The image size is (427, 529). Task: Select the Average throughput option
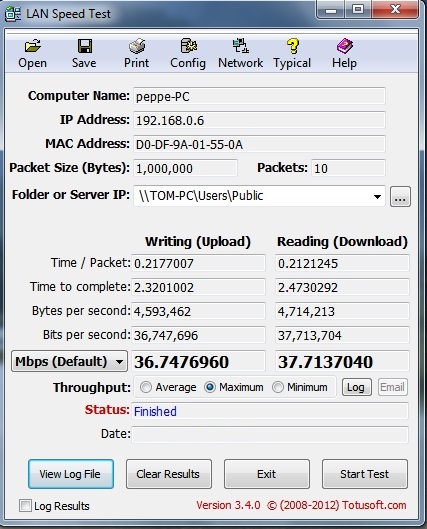pyautogui.click(x=146, y=387)
